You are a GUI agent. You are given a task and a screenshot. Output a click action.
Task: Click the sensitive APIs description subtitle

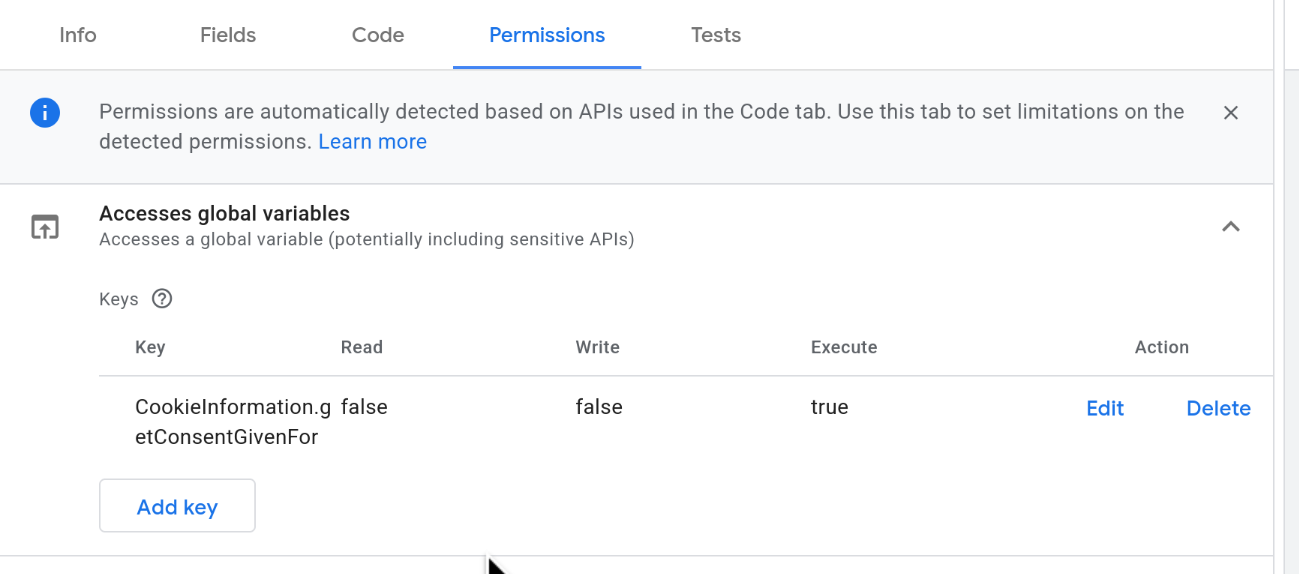tap(366, 240)
